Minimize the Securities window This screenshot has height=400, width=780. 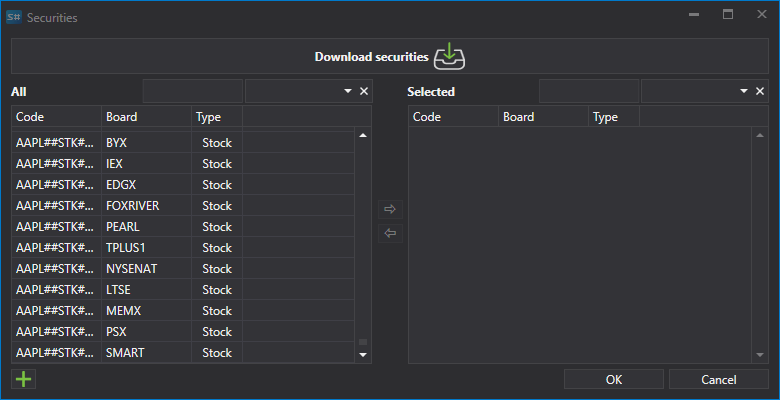click(694, 15)
